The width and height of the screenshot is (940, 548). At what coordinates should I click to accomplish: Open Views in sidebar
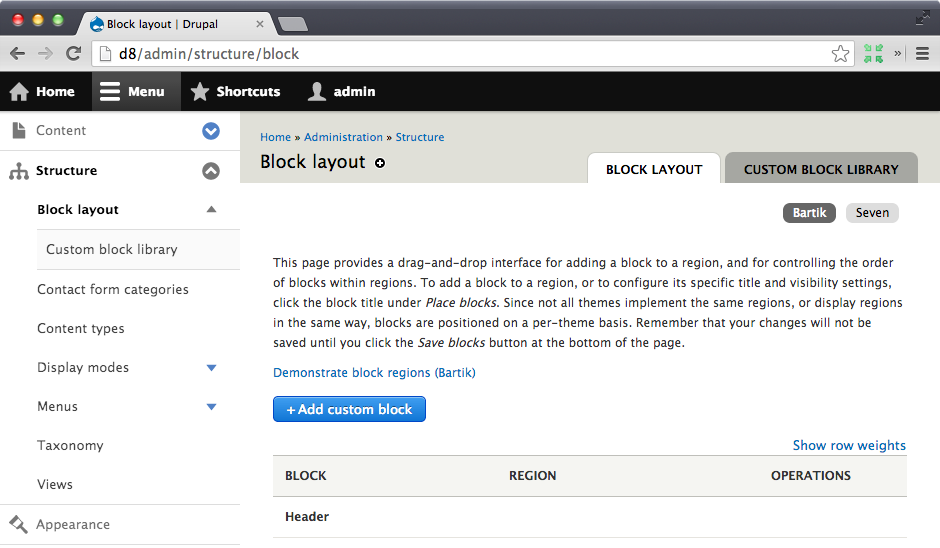pos(55,484)
